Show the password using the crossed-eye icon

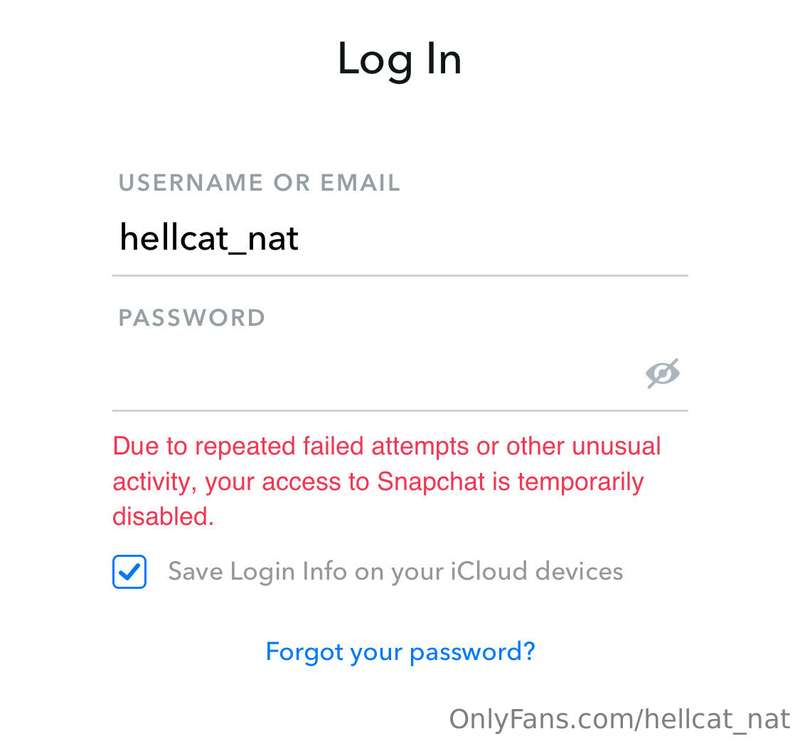click(662, 373)
